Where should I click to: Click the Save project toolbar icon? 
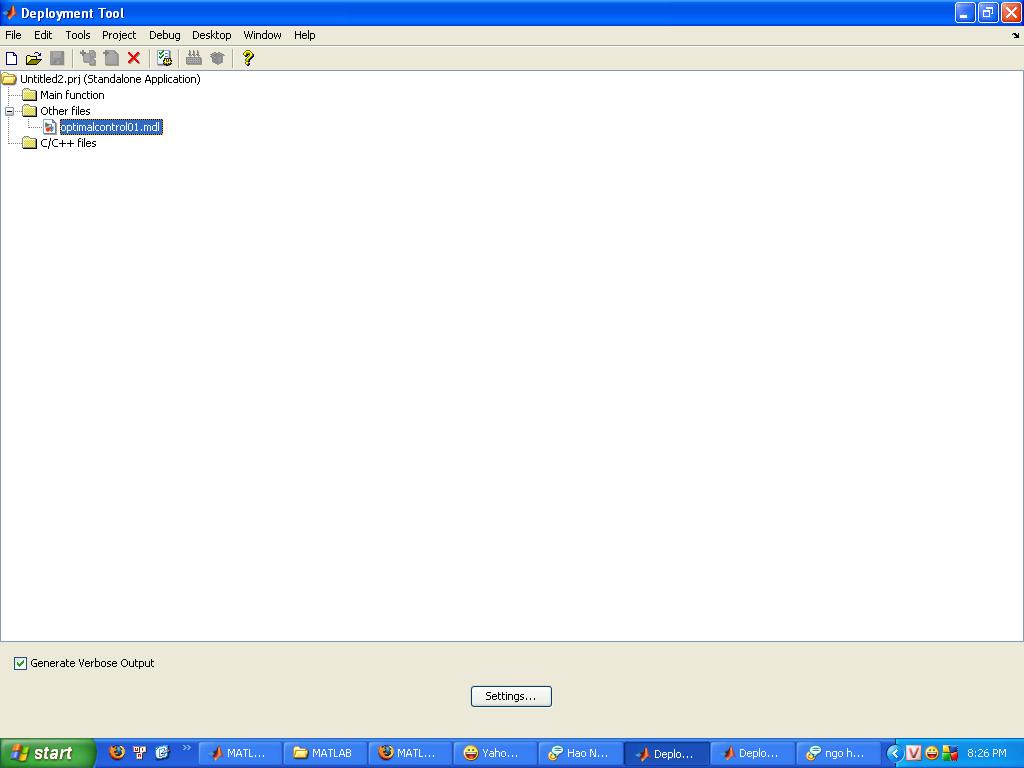(x=57, y=58)
